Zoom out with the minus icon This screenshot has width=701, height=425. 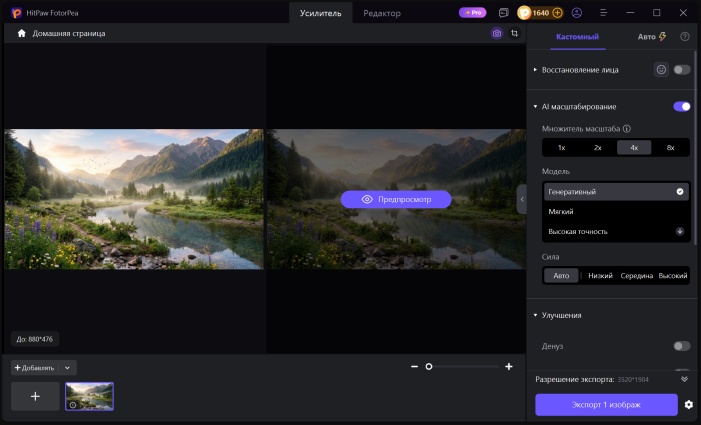coord(414,366)
